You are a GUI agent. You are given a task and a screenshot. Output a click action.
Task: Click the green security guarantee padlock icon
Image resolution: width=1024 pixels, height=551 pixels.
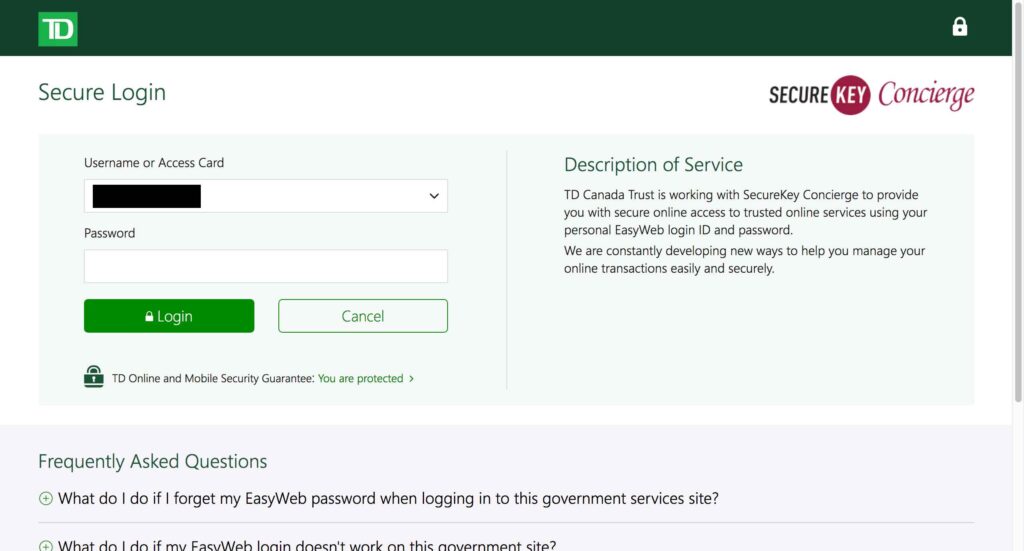94,377
